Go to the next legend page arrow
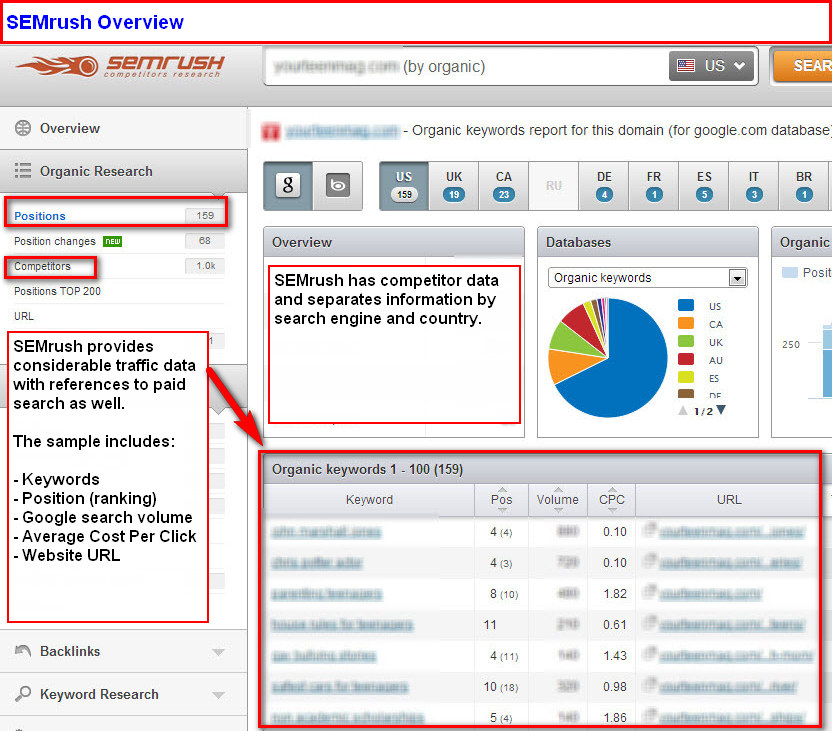The width and height of the screenshot is (832, 731). 721,410
